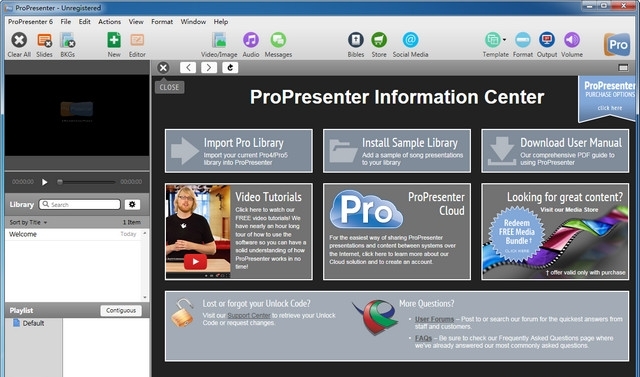Clear Slides using toolbar icon
Viewport: 640px width, 377px height.
coord(44,40)
